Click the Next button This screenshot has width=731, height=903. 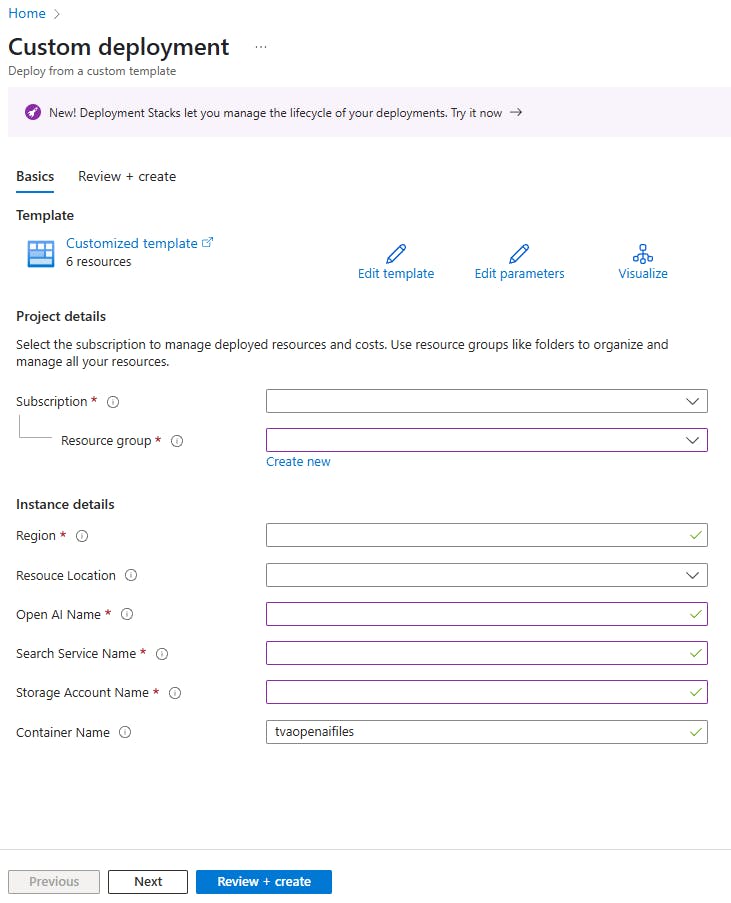point(148,882)
